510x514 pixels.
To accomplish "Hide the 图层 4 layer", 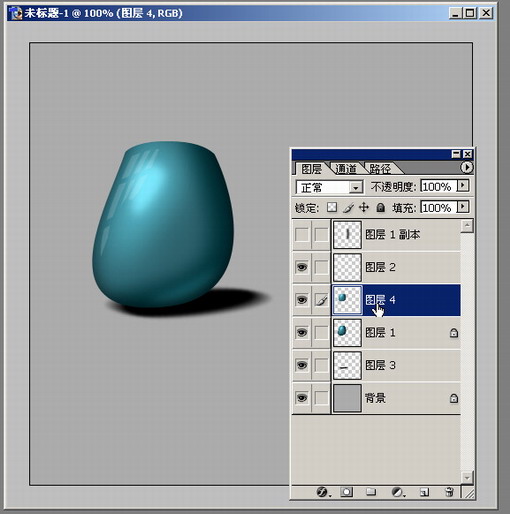I will [x=302, y=300].
